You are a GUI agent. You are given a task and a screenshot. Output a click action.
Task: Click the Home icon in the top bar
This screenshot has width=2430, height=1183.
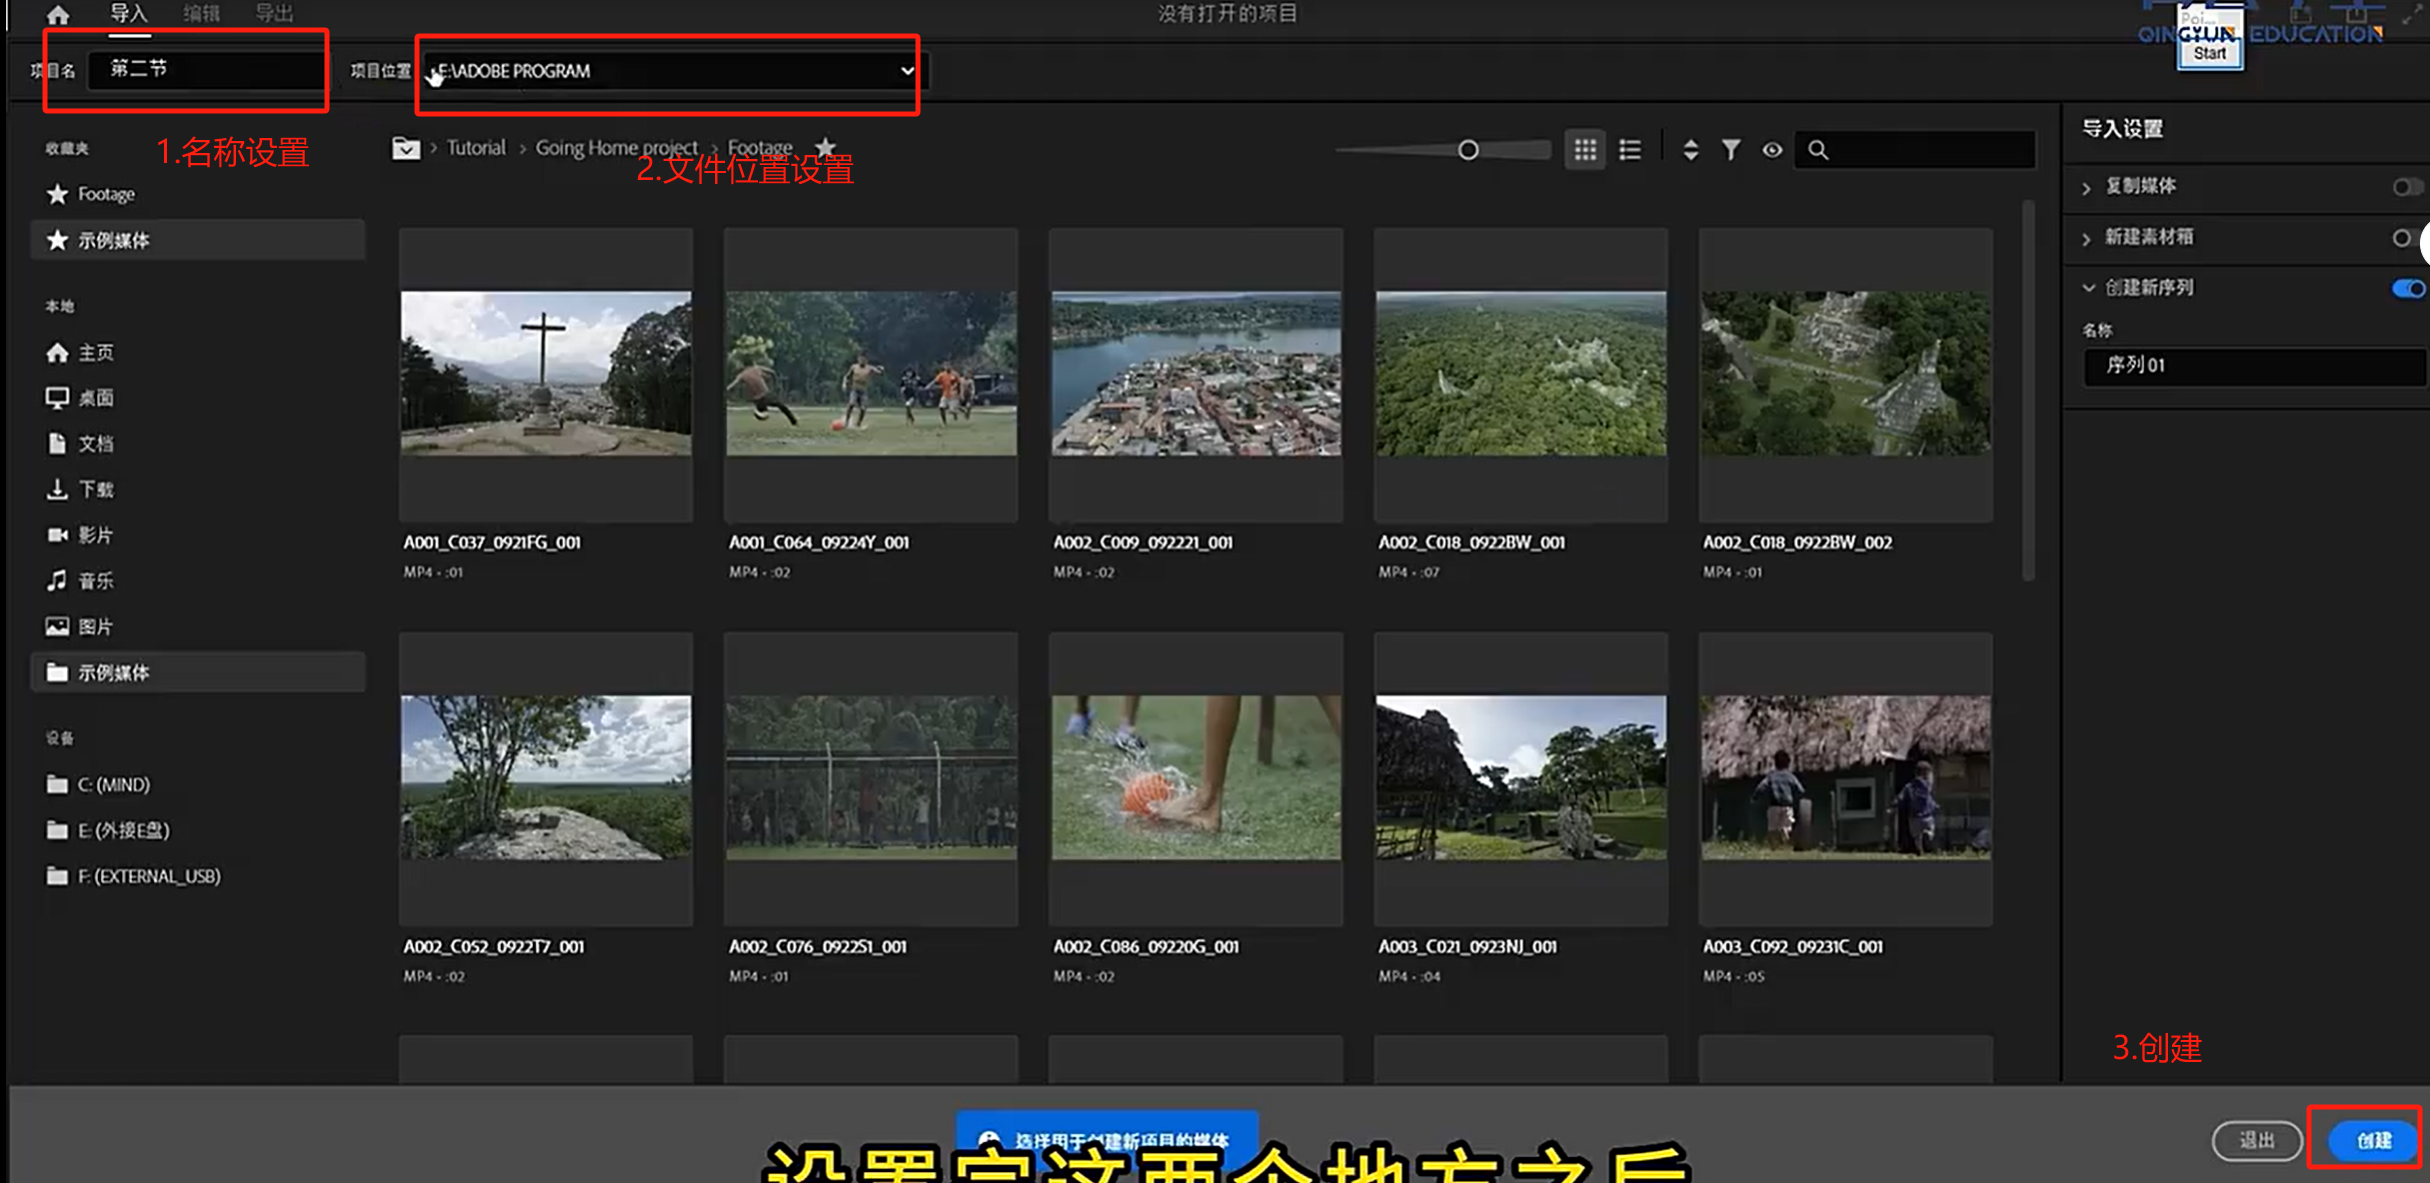58,14
